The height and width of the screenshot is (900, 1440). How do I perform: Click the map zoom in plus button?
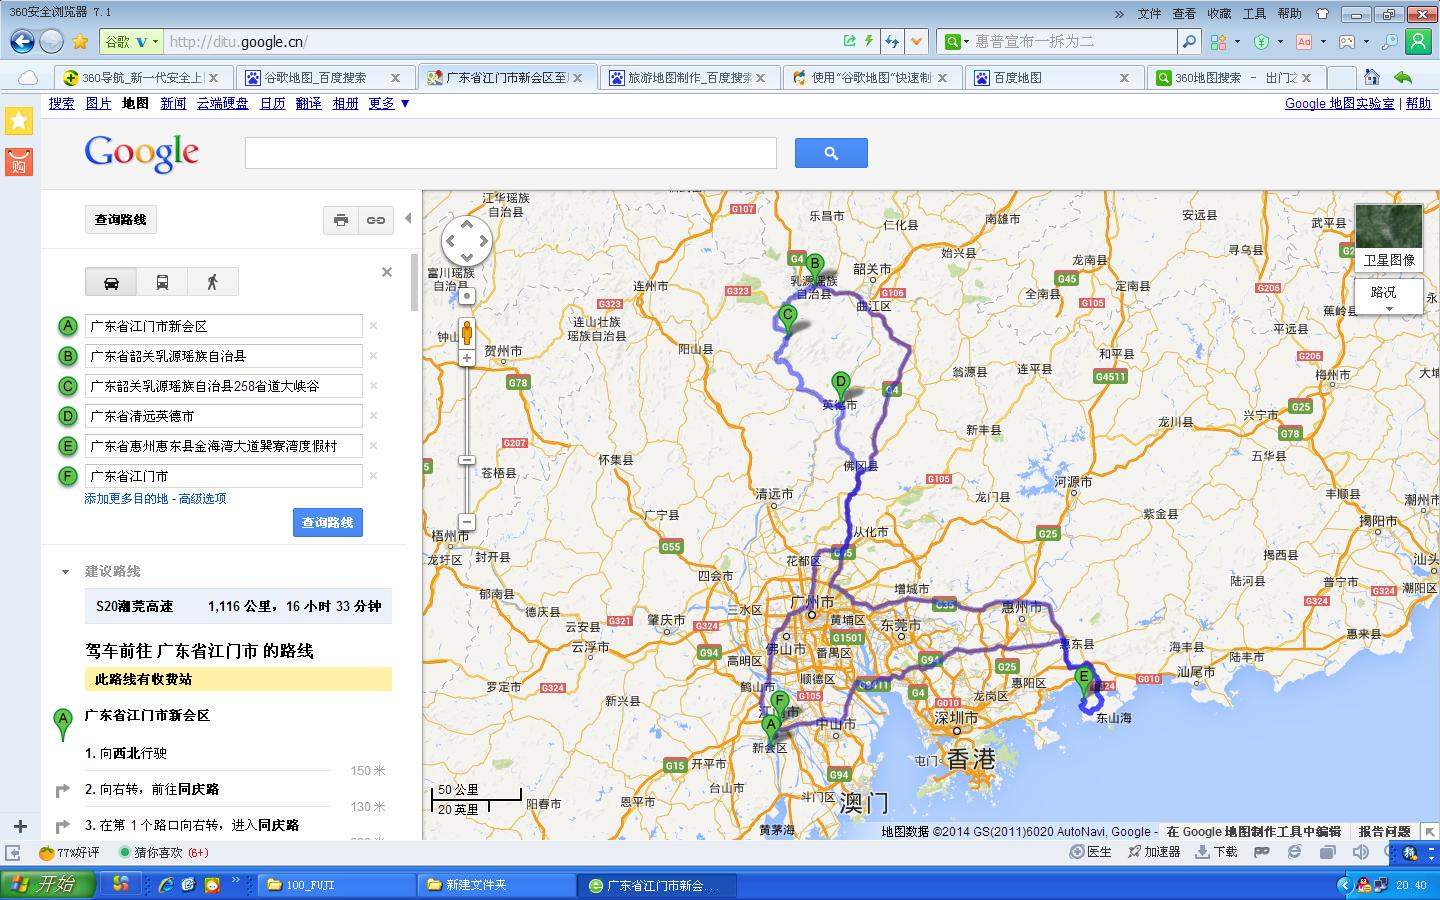[x=466, y=358]
